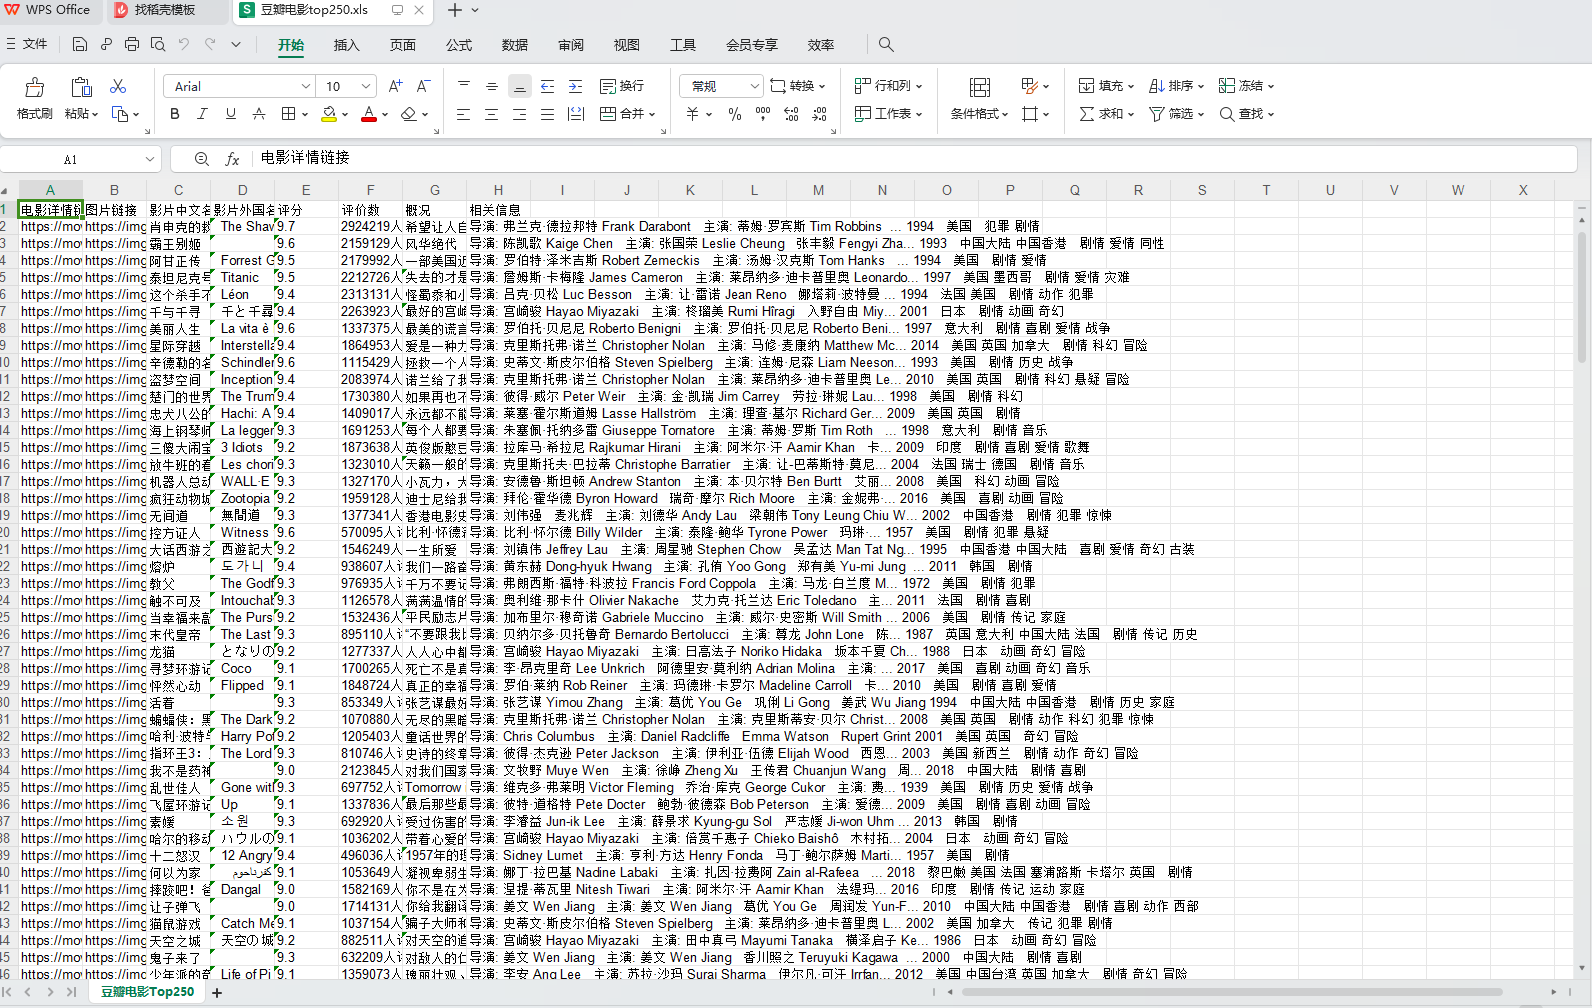Align text right horizontally
This screenshot has width=1592, height=1008.
pyautogui.click(x=519, y=114)
